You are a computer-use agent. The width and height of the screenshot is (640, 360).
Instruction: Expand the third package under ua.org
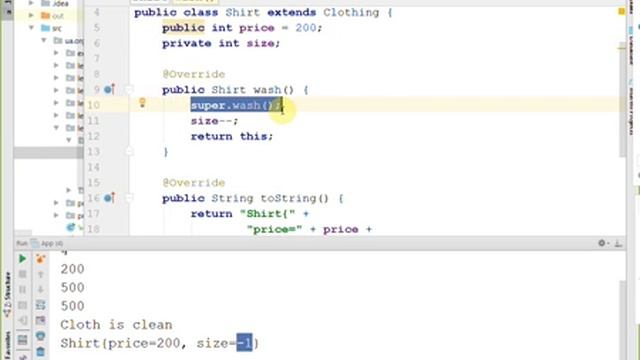(56, 78)
